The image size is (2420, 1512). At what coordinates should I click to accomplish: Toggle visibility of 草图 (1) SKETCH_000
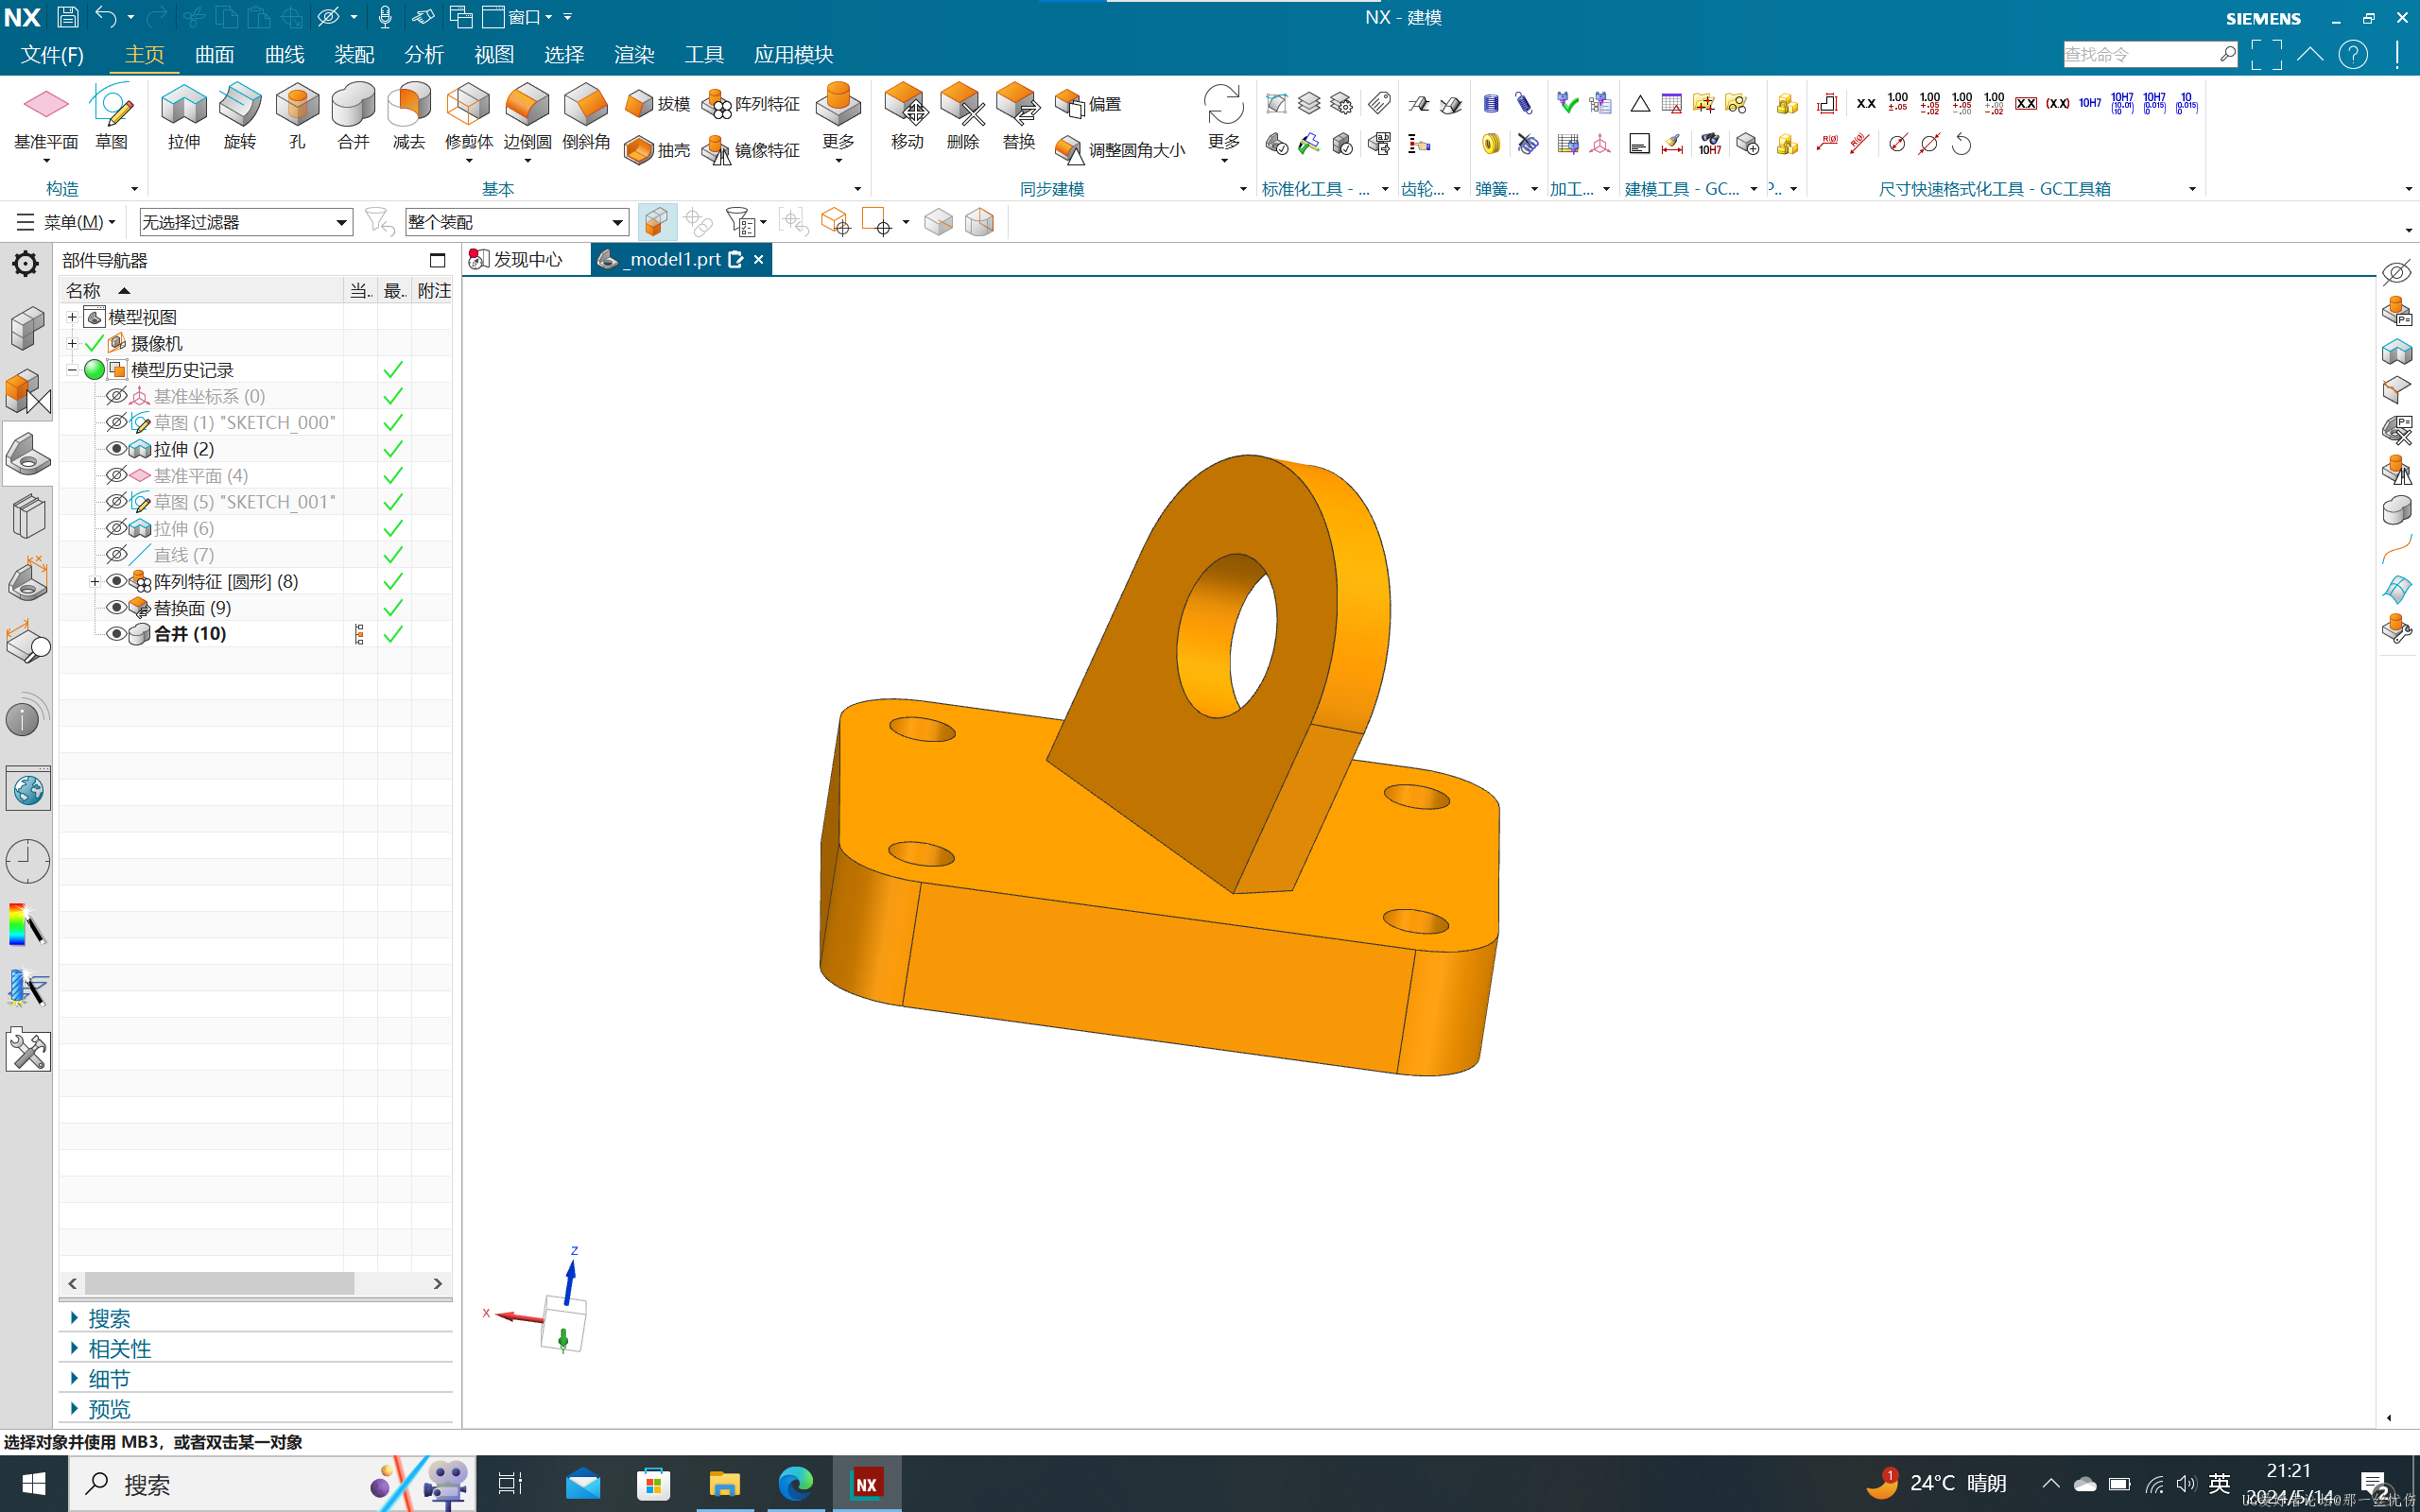coord(116,422)
